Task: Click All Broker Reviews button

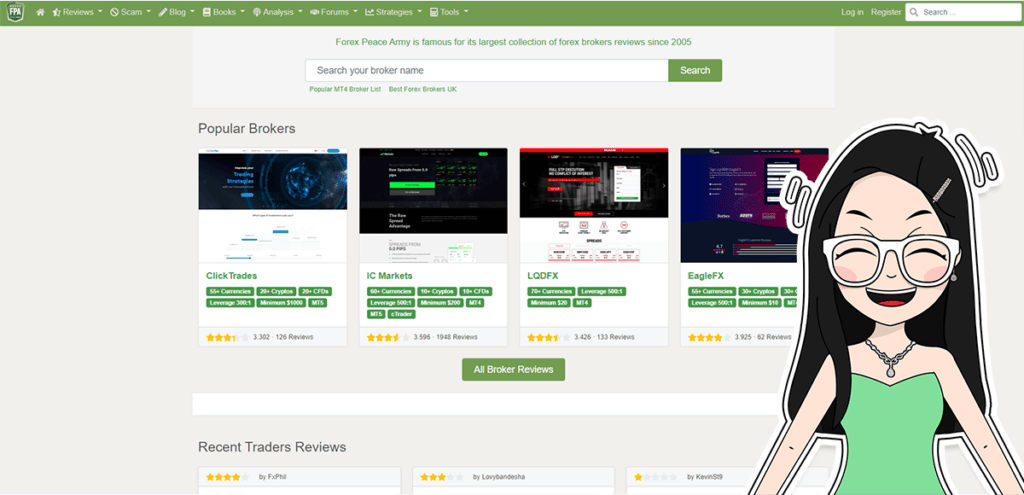Action: click(x=513, y=370)
